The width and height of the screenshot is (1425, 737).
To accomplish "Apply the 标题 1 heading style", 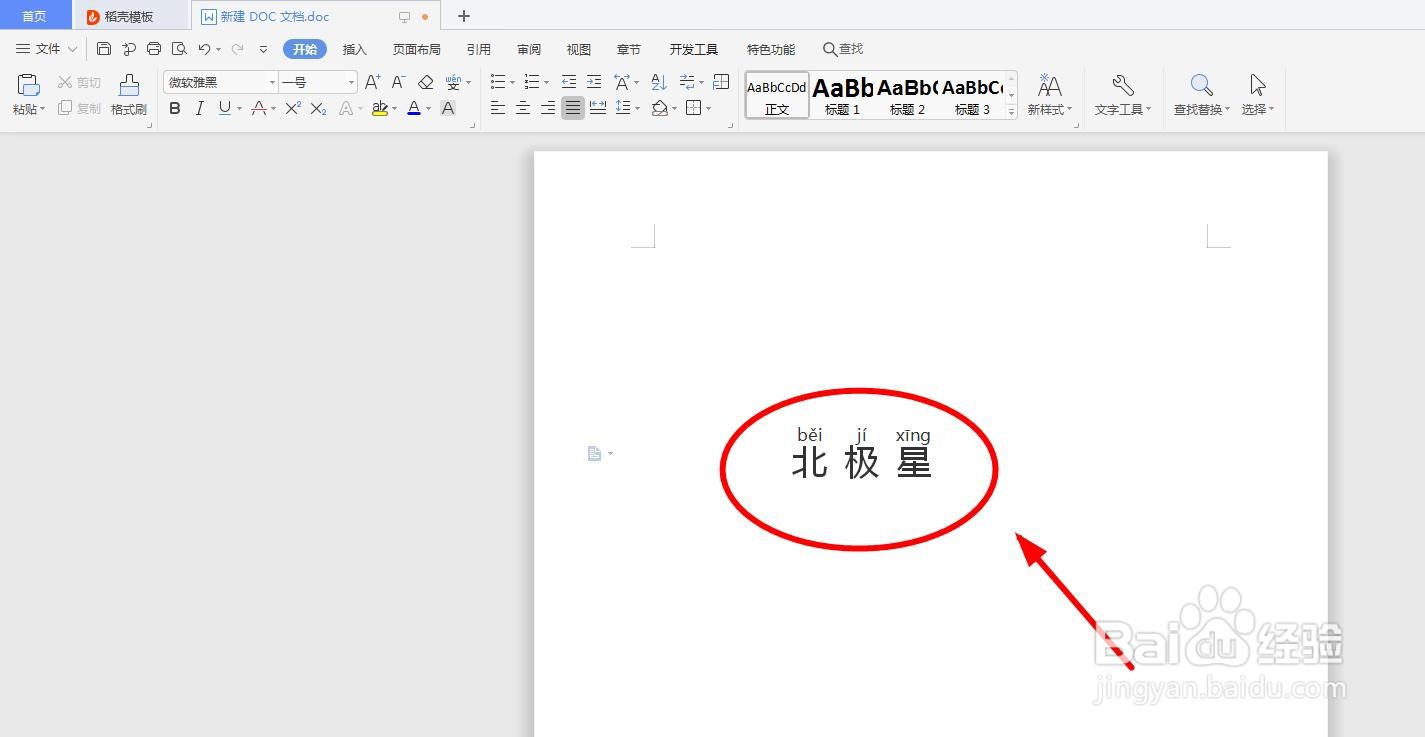I will click(x=843, y=96).
